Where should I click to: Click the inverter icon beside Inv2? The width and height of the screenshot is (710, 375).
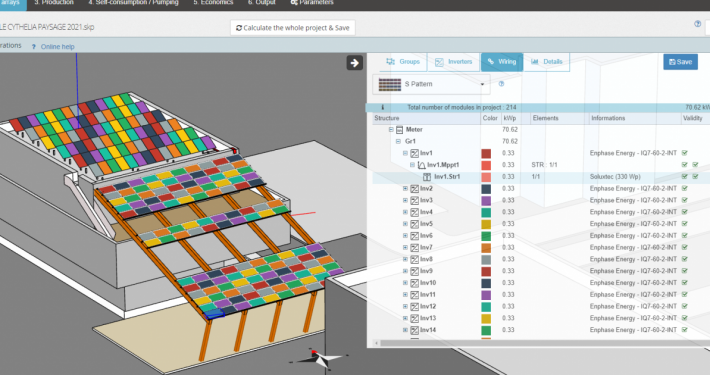[x=414, y=188]
